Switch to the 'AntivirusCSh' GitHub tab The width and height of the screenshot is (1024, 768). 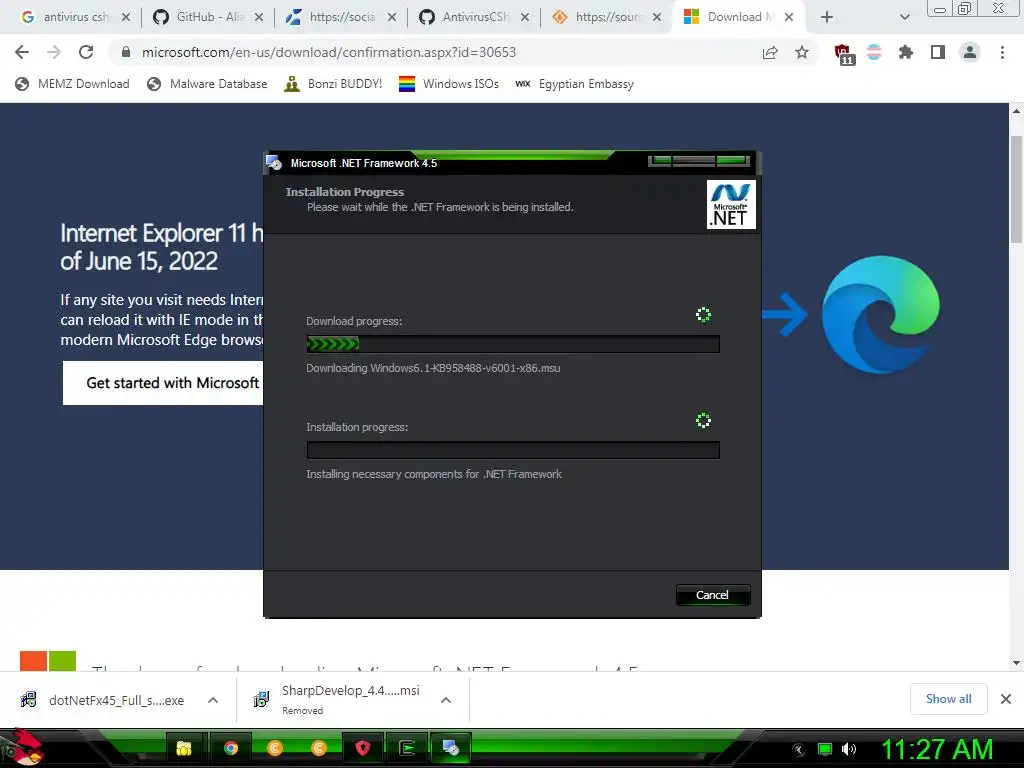click(475, 17)
